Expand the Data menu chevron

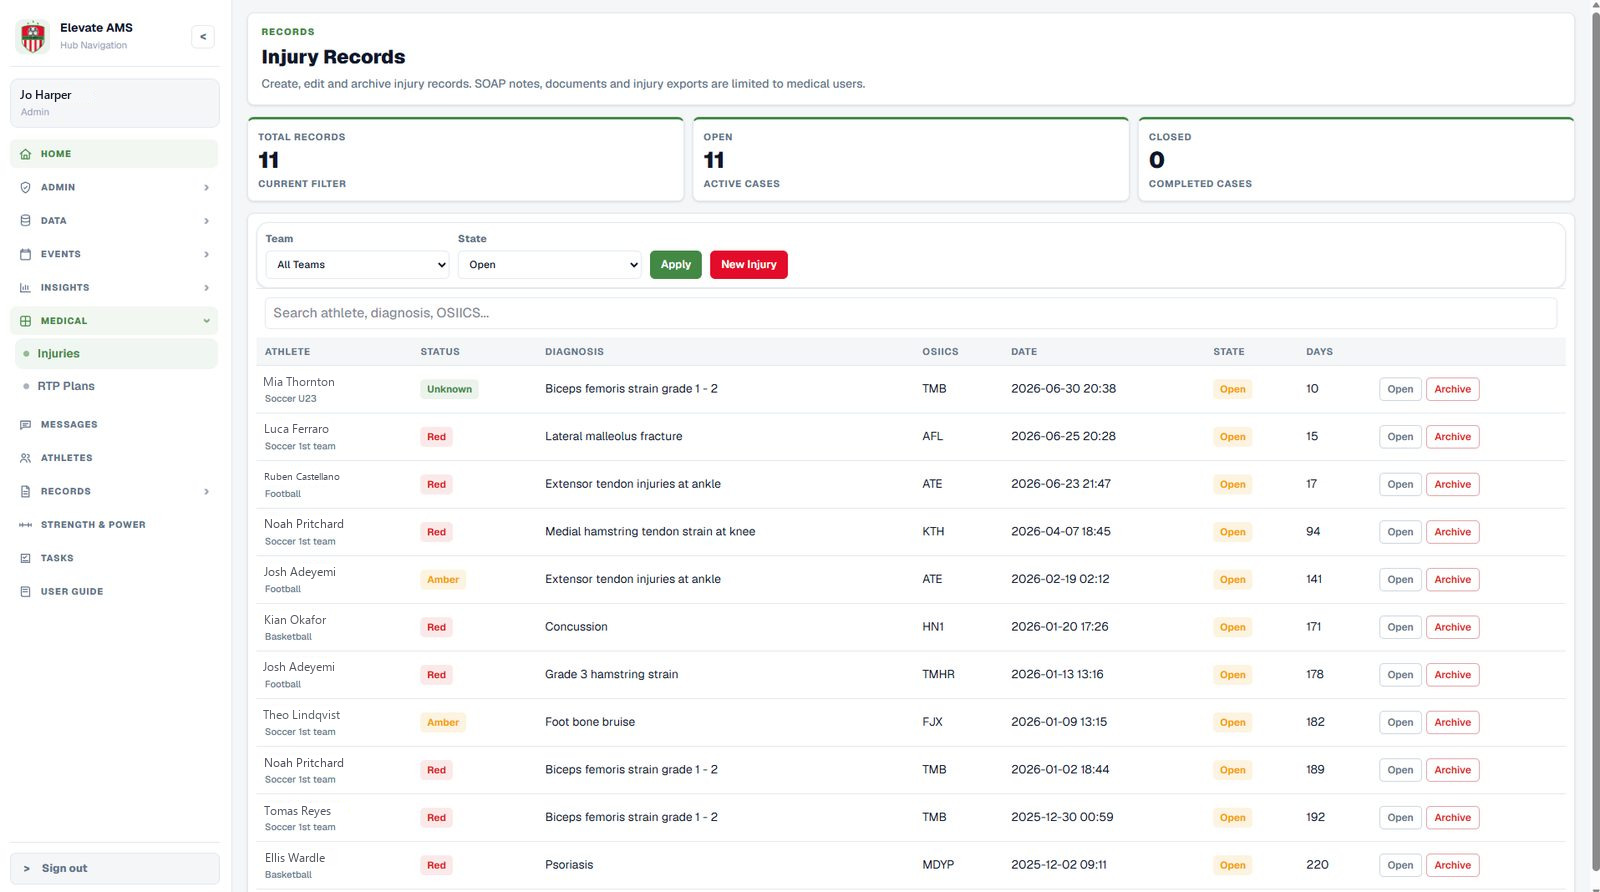[207, 221]
